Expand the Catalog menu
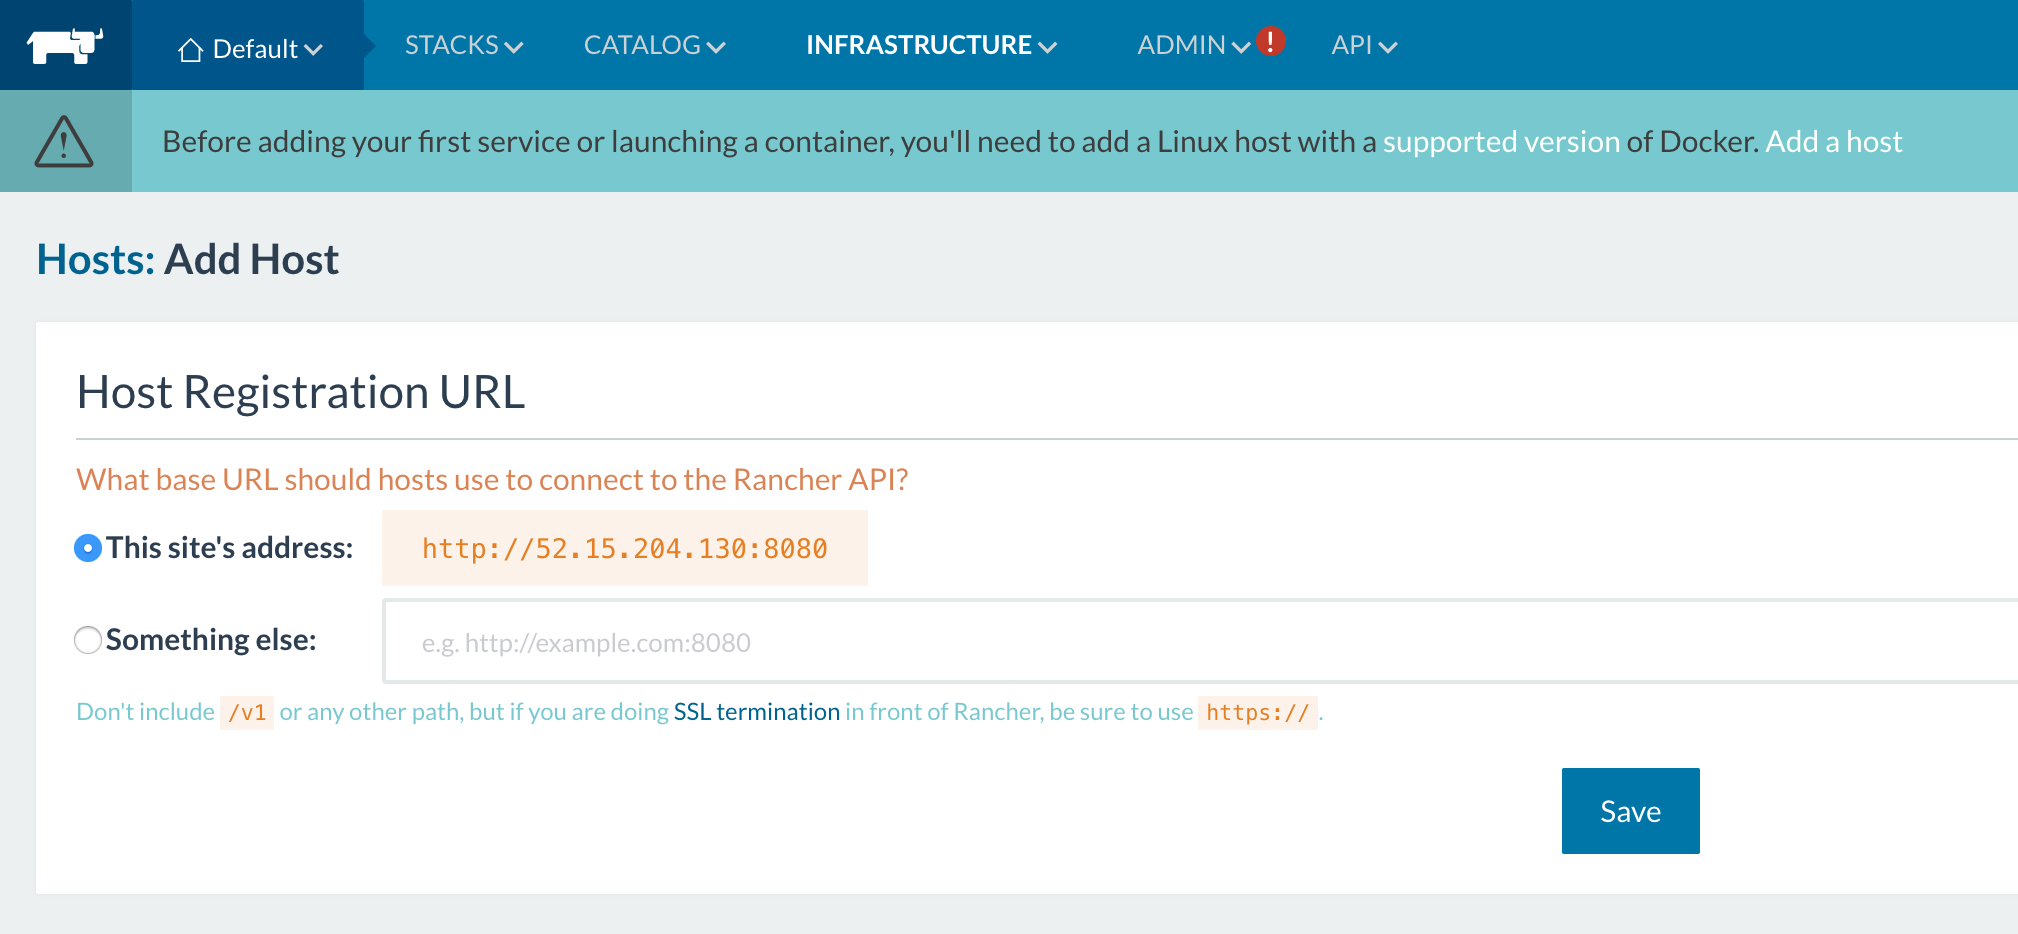2018x934 pixels. (x=654, y=45)
